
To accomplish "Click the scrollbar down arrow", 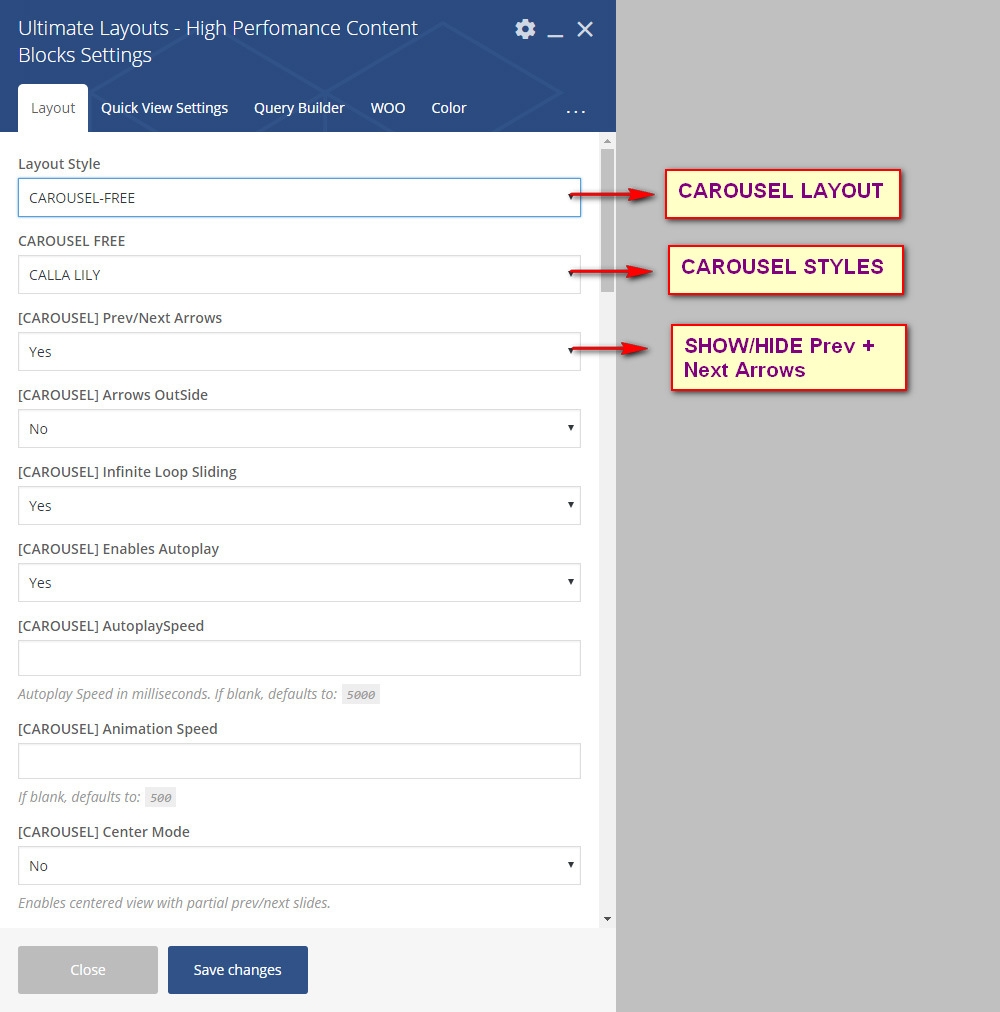I will click(607, 918).
